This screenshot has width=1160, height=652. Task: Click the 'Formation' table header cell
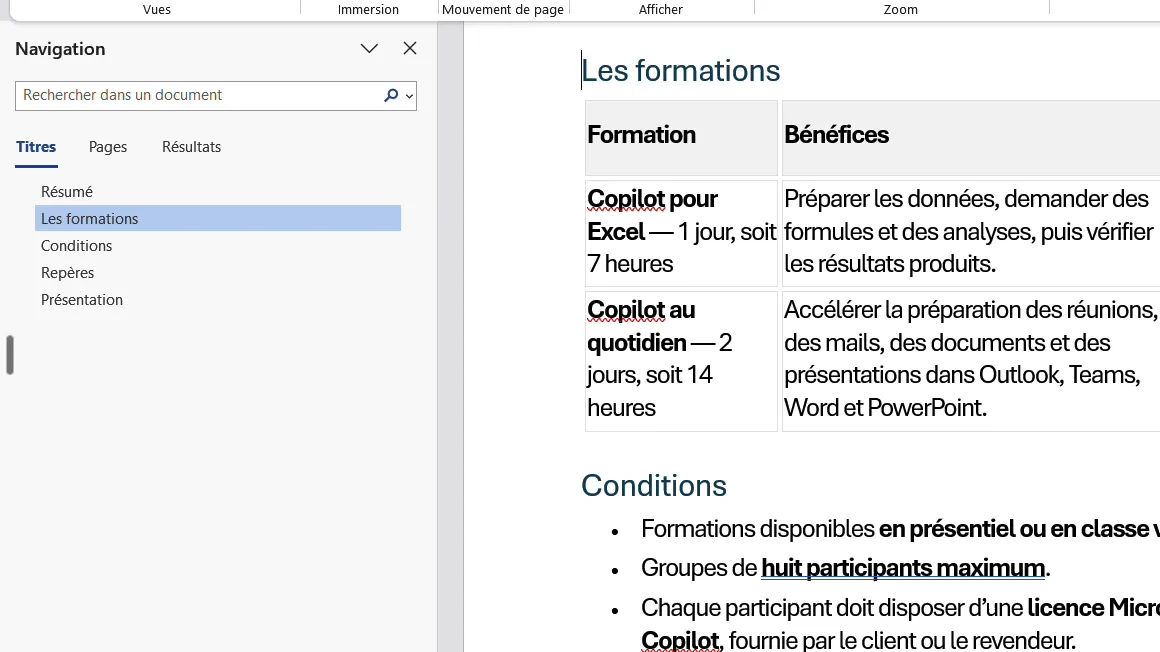coord(681,138)
